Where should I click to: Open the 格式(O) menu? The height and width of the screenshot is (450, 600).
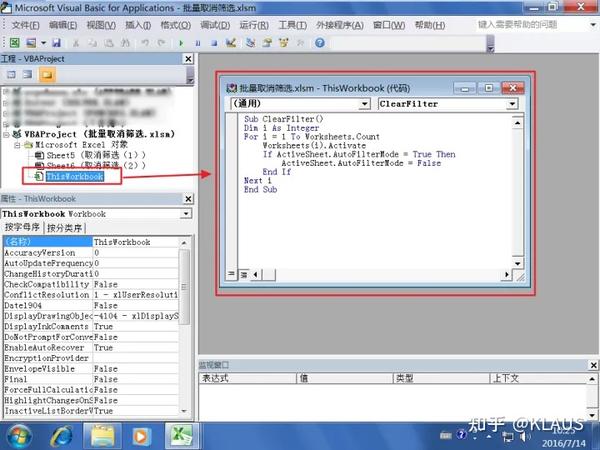[x=176, y=25]
